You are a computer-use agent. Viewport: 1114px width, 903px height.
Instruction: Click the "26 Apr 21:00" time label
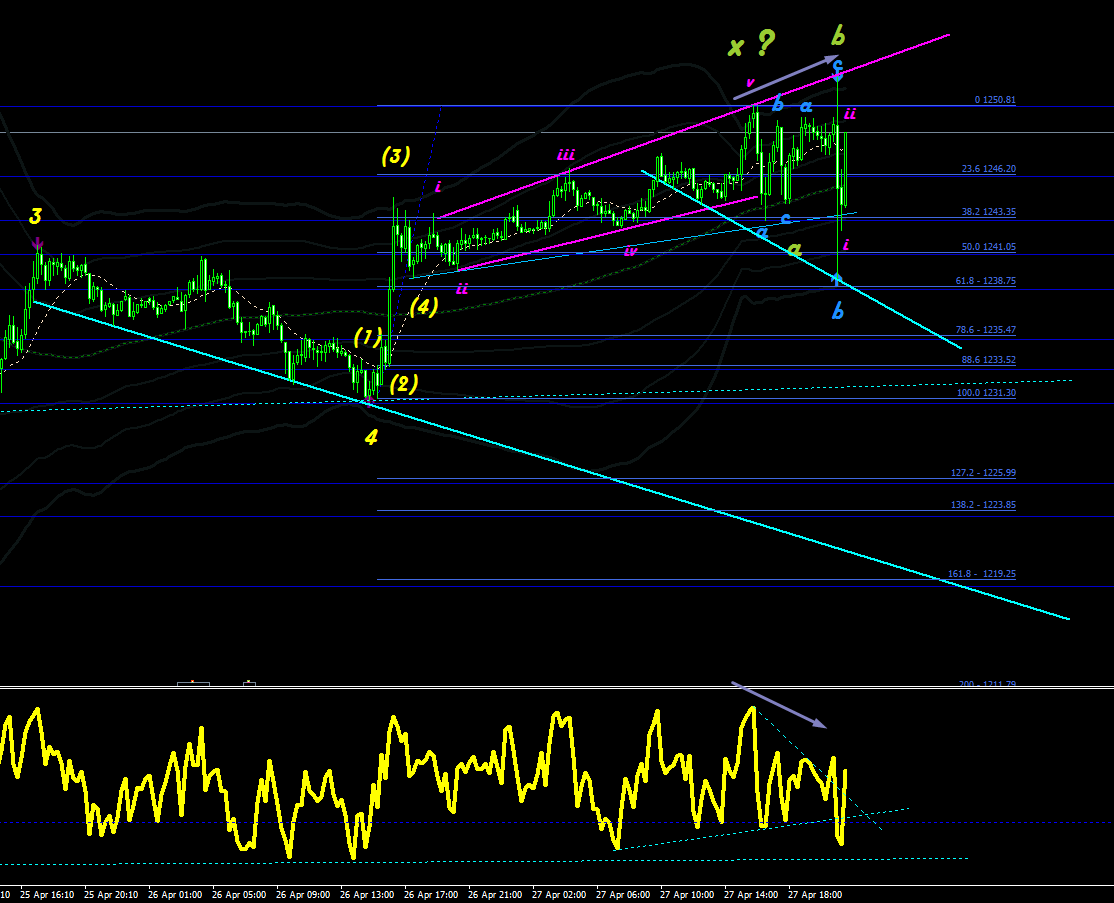coord(494,894)
